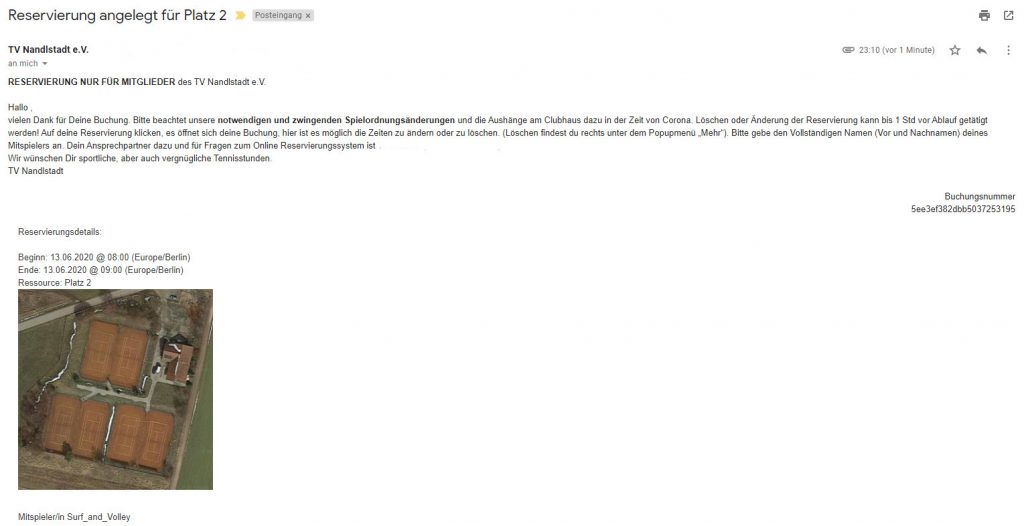Click the booking number 5ee3ef382dbb5037253195
This screenshot has height=526, width=1024.
pyautogui.click(x=963, y=209)
